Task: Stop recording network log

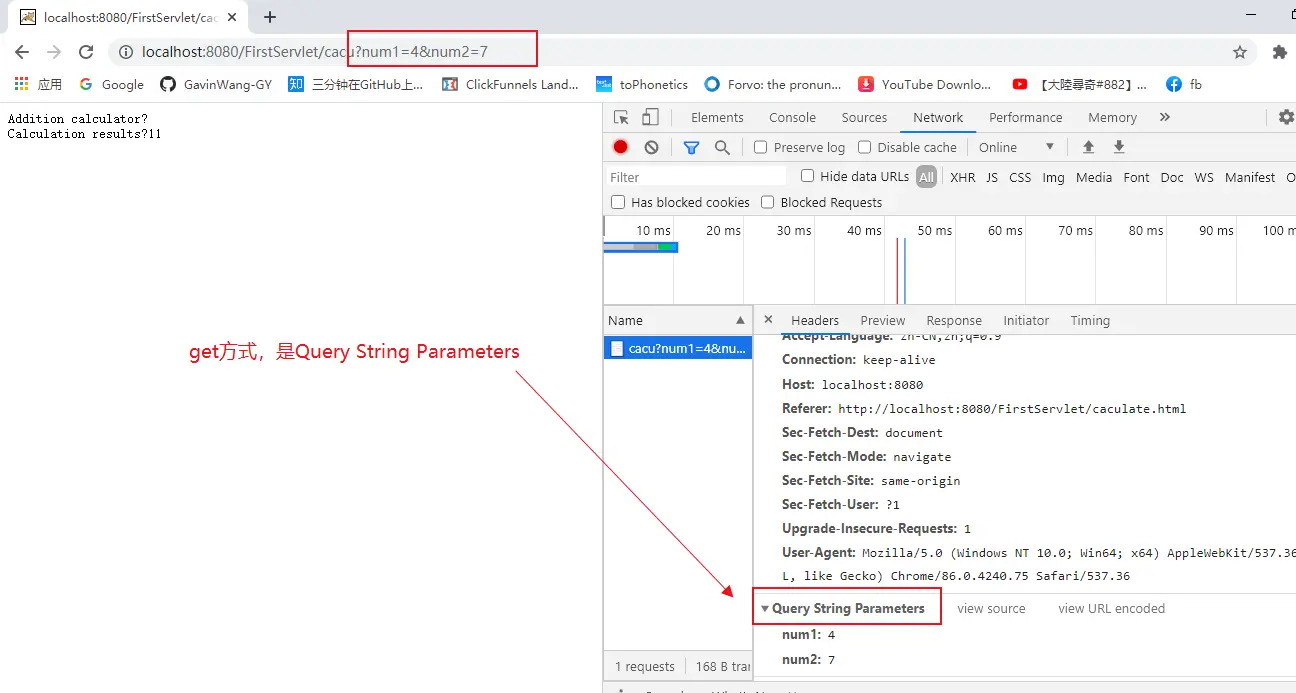Action: [x=620, y=147]
